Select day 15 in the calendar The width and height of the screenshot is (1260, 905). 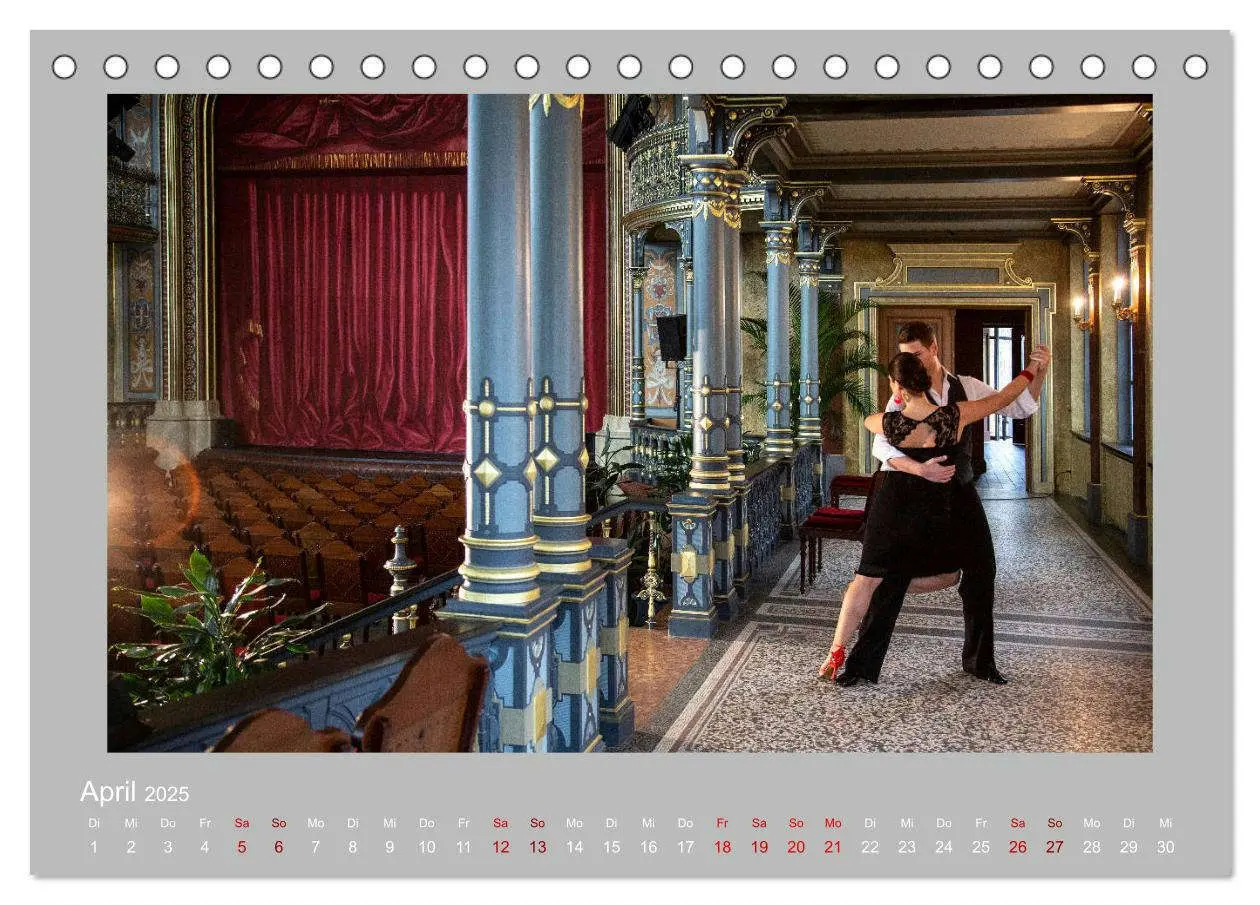[612, 847]
